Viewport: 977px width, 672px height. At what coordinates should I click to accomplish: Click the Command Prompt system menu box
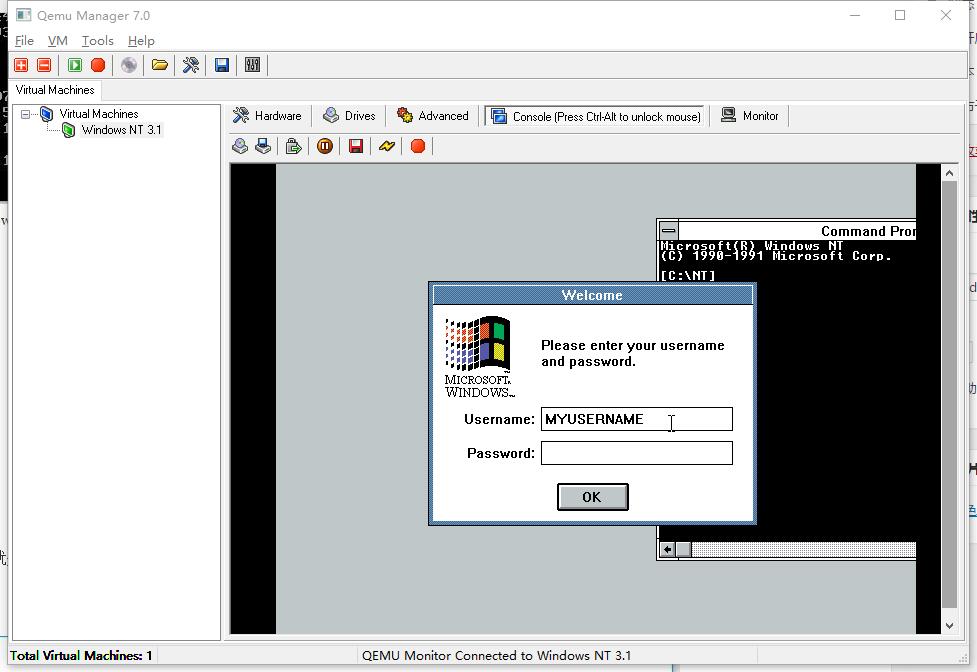[x=669, y=230]
